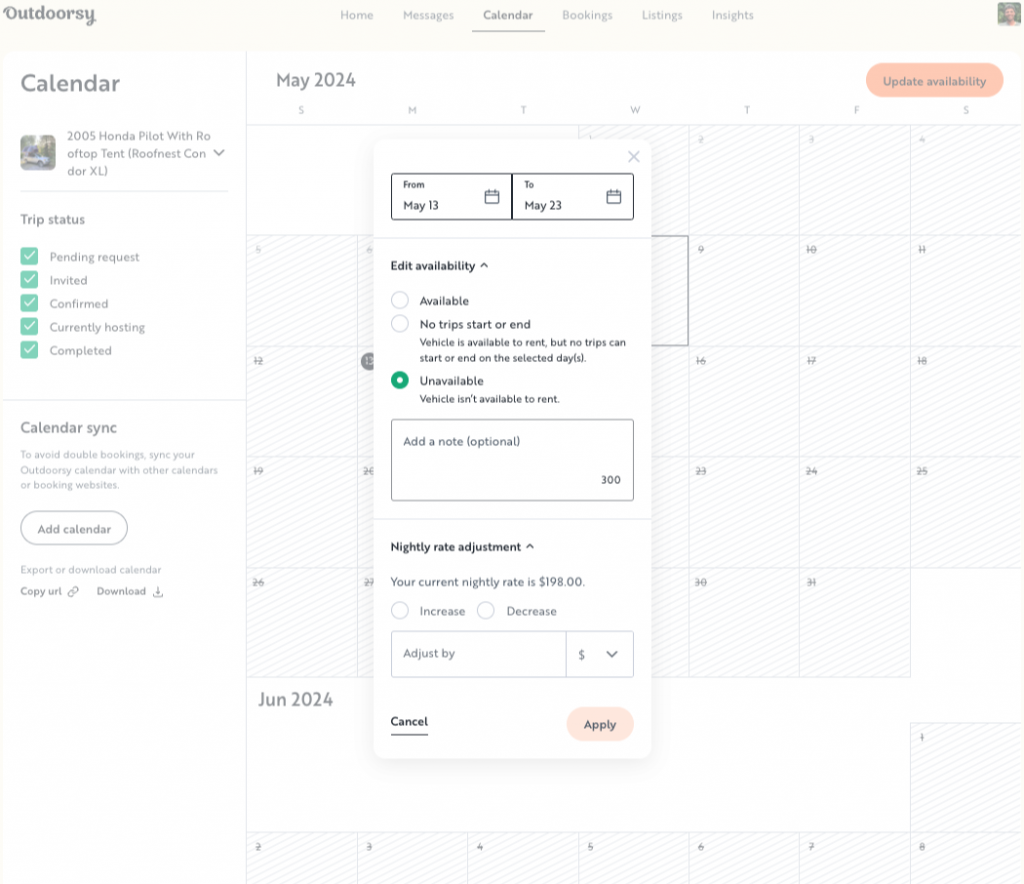Select May 16 calendar cell
The width and height of the screenshot is (1024, 884).
point(744,402)
